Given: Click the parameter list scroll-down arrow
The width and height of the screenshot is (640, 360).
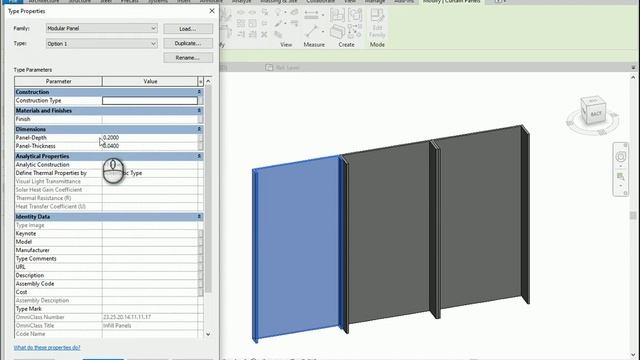Looking at the screenshot, I should tap(208, 334).
